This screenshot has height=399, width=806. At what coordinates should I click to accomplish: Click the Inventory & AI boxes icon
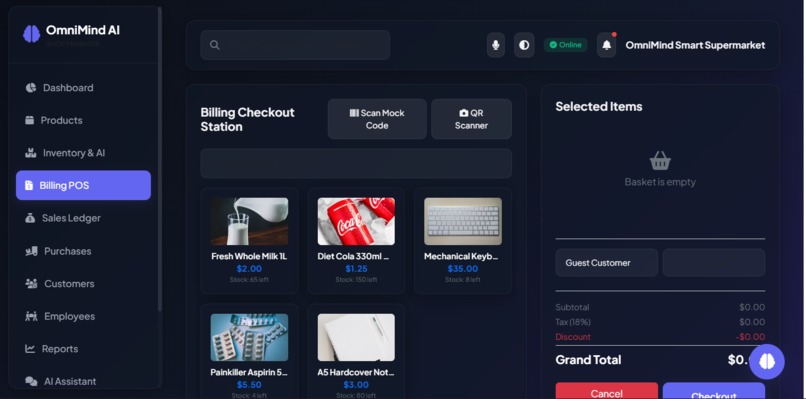30,153
